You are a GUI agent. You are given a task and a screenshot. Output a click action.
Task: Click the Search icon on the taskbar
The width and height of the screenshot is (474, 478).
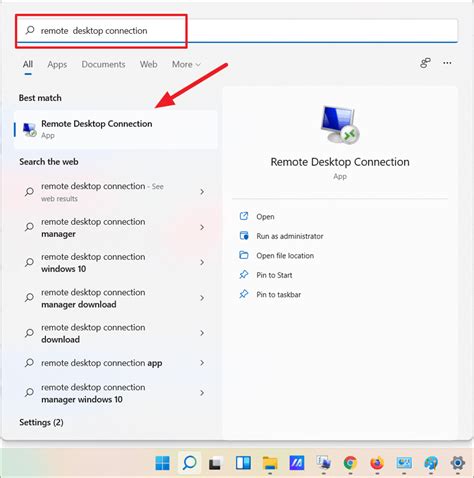coord(190,463)
